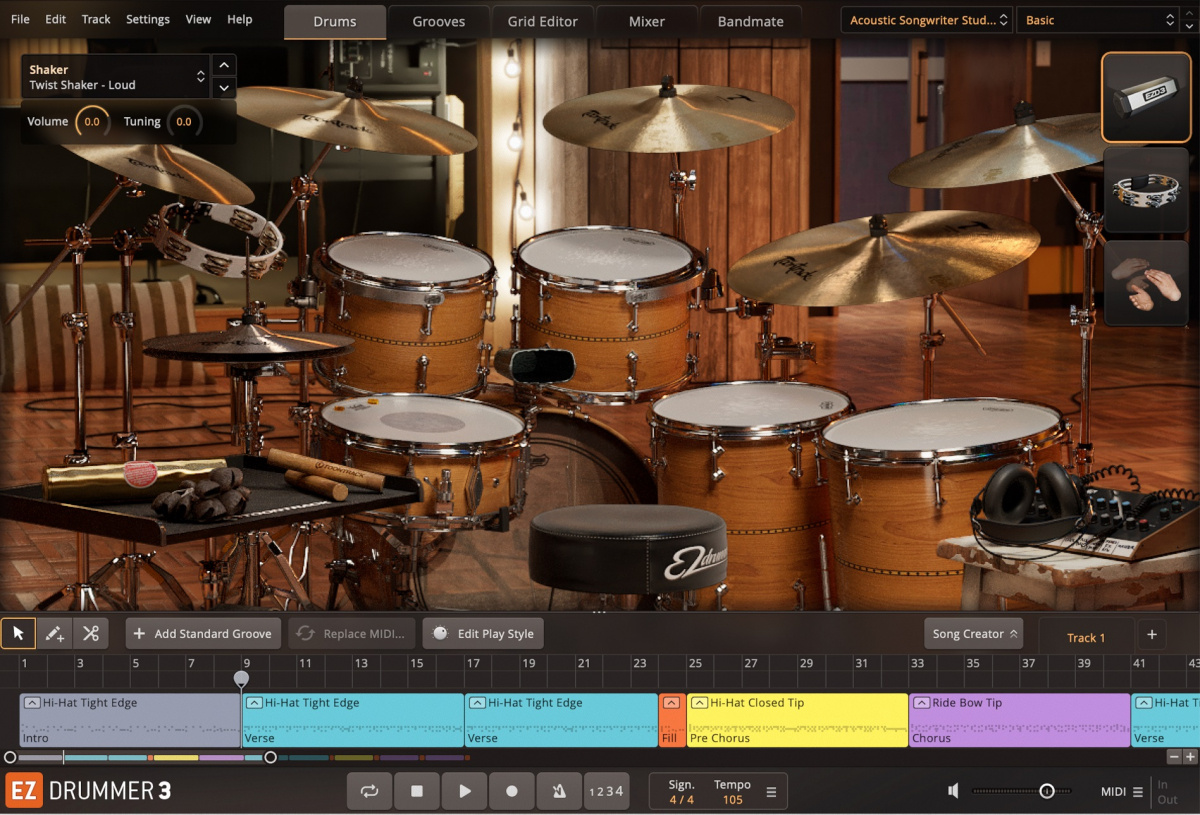Click the record button

(512, 790)
